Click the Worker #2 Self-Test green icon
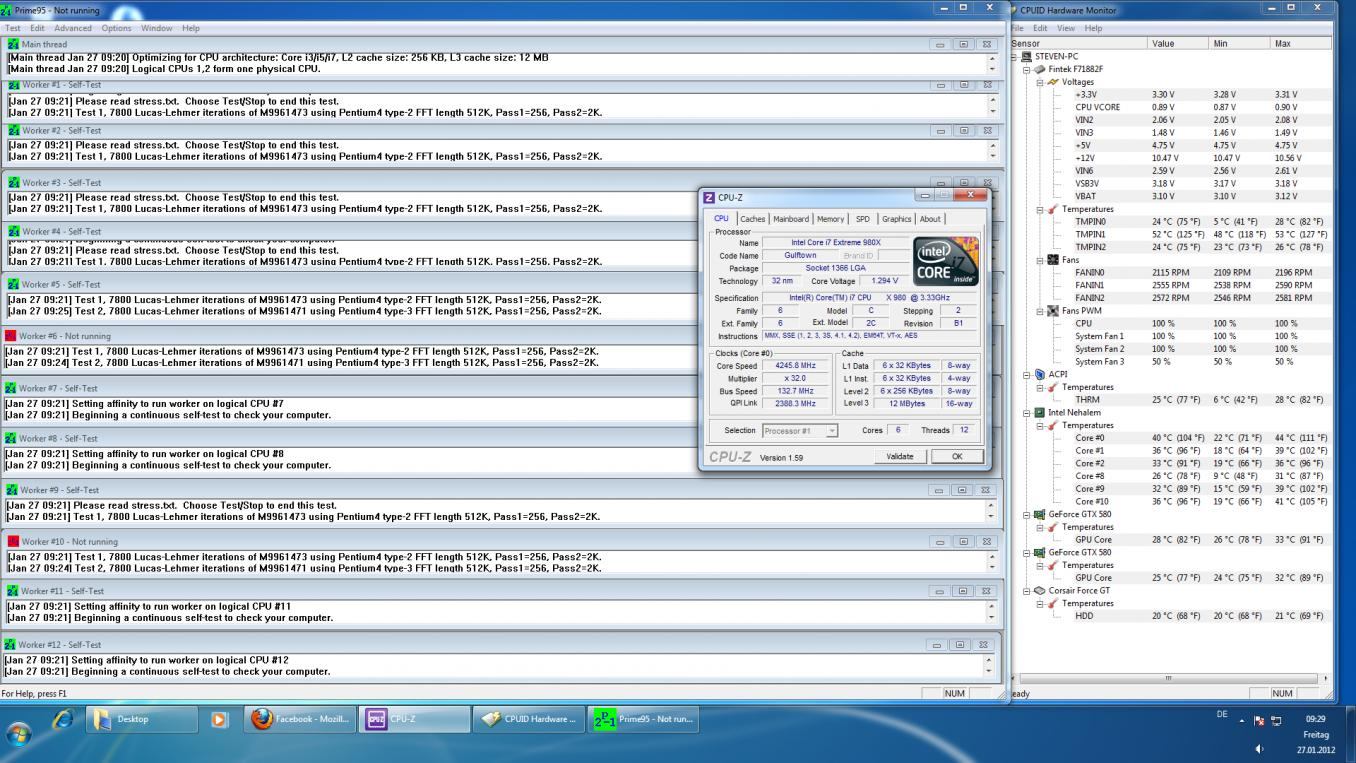Screen dimensions: 1356x763 coord(13,131)
